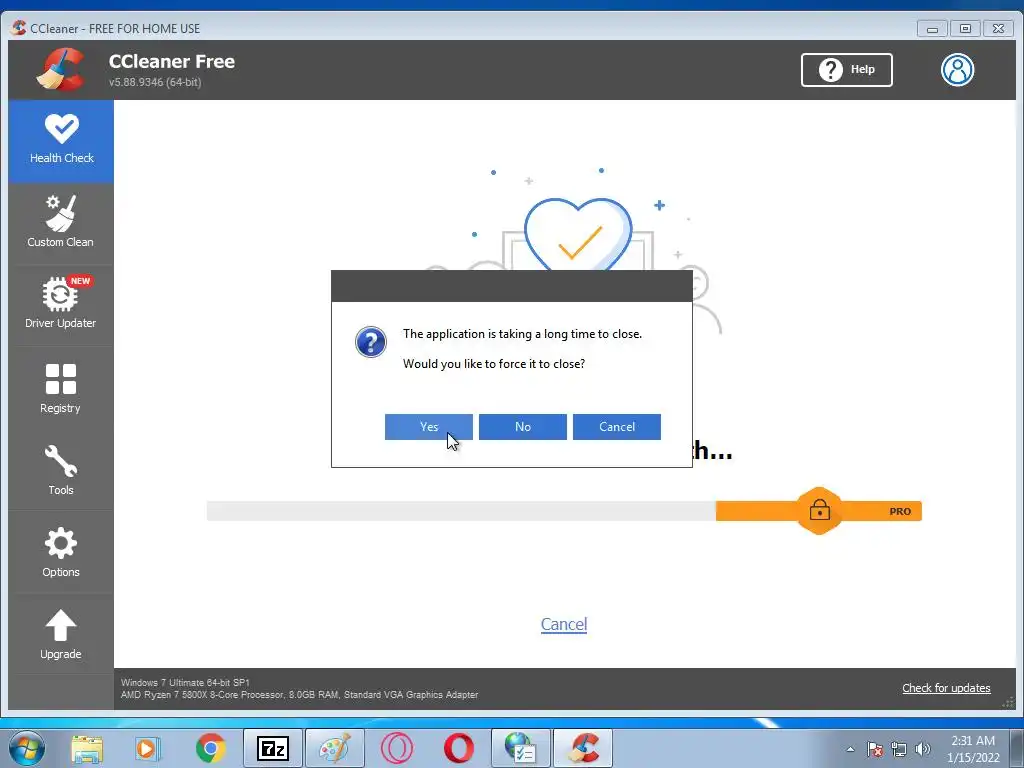Click the CCleaner Free title text

pos(172,61)
